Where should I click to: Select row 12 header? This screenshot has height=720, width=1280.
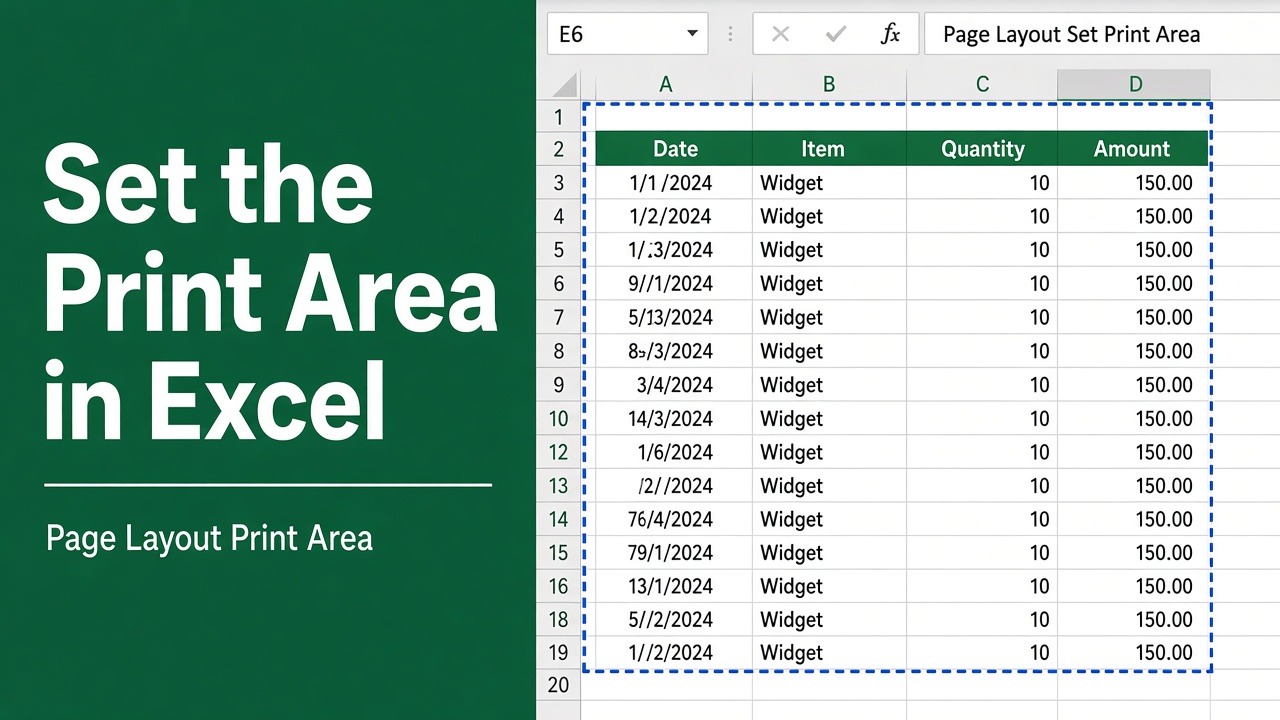558,452
